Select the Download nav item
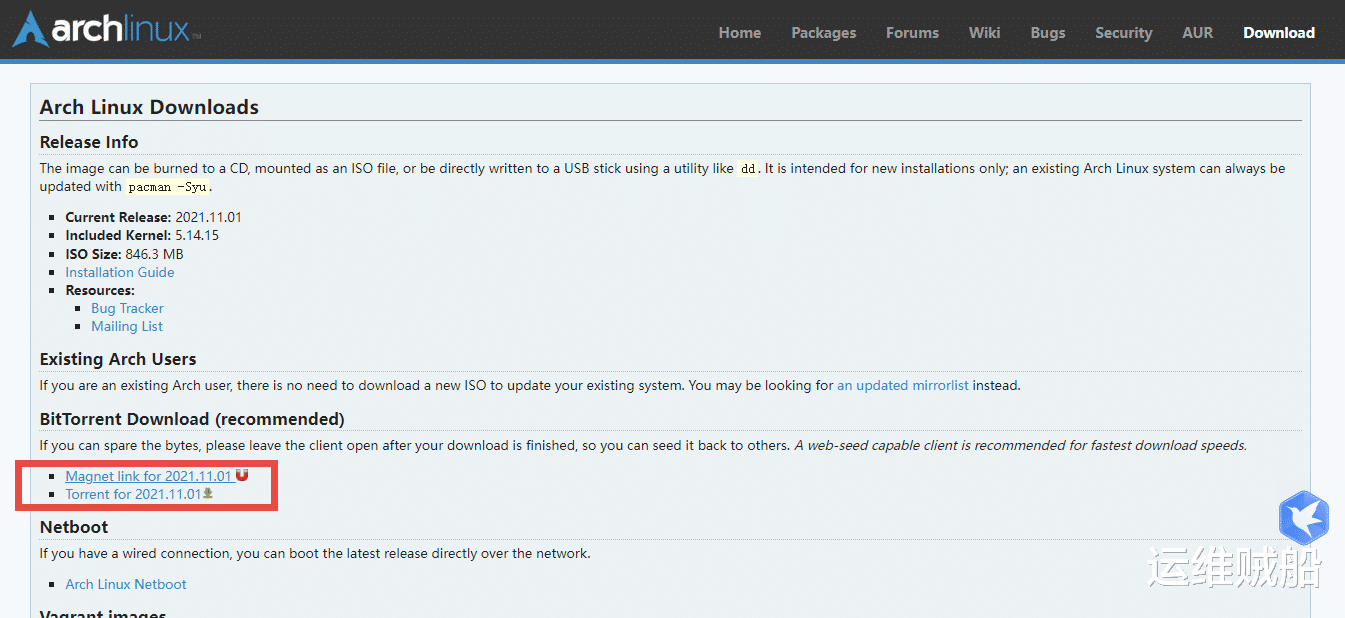This screenshot has width=1345, height=618. 1279,33
